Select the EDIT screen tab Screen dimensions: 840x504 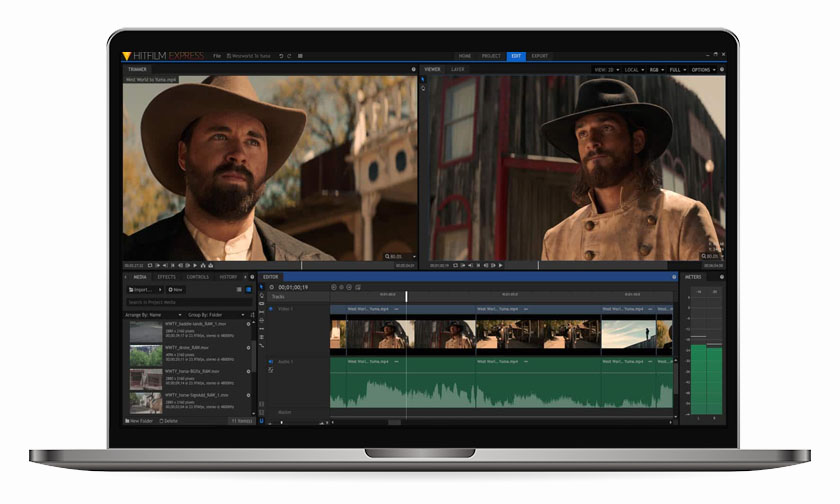point(516,56)
